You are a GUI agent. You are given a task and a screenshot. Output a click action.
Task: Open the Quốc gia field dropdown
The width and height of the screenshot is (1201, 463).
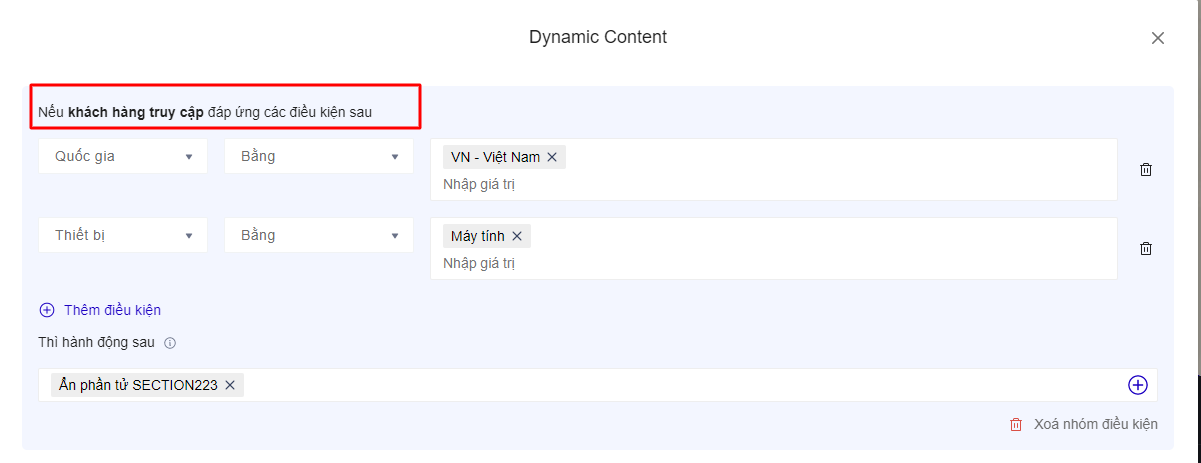[x=123, y=156]
